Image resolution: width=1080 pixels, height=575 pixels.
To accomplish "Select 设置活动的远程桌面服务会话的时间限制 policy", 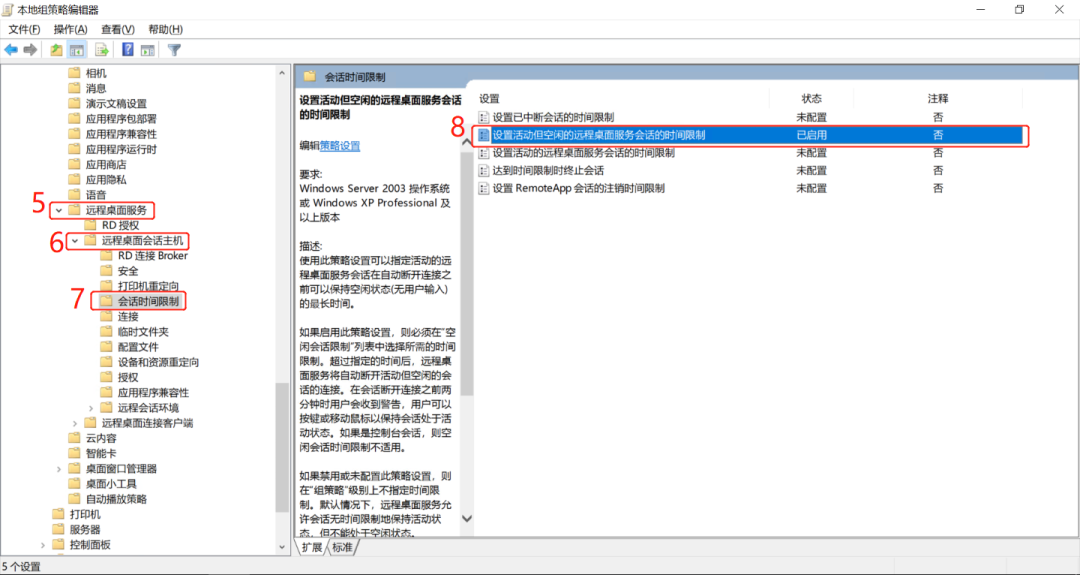I will coord(583,153).
